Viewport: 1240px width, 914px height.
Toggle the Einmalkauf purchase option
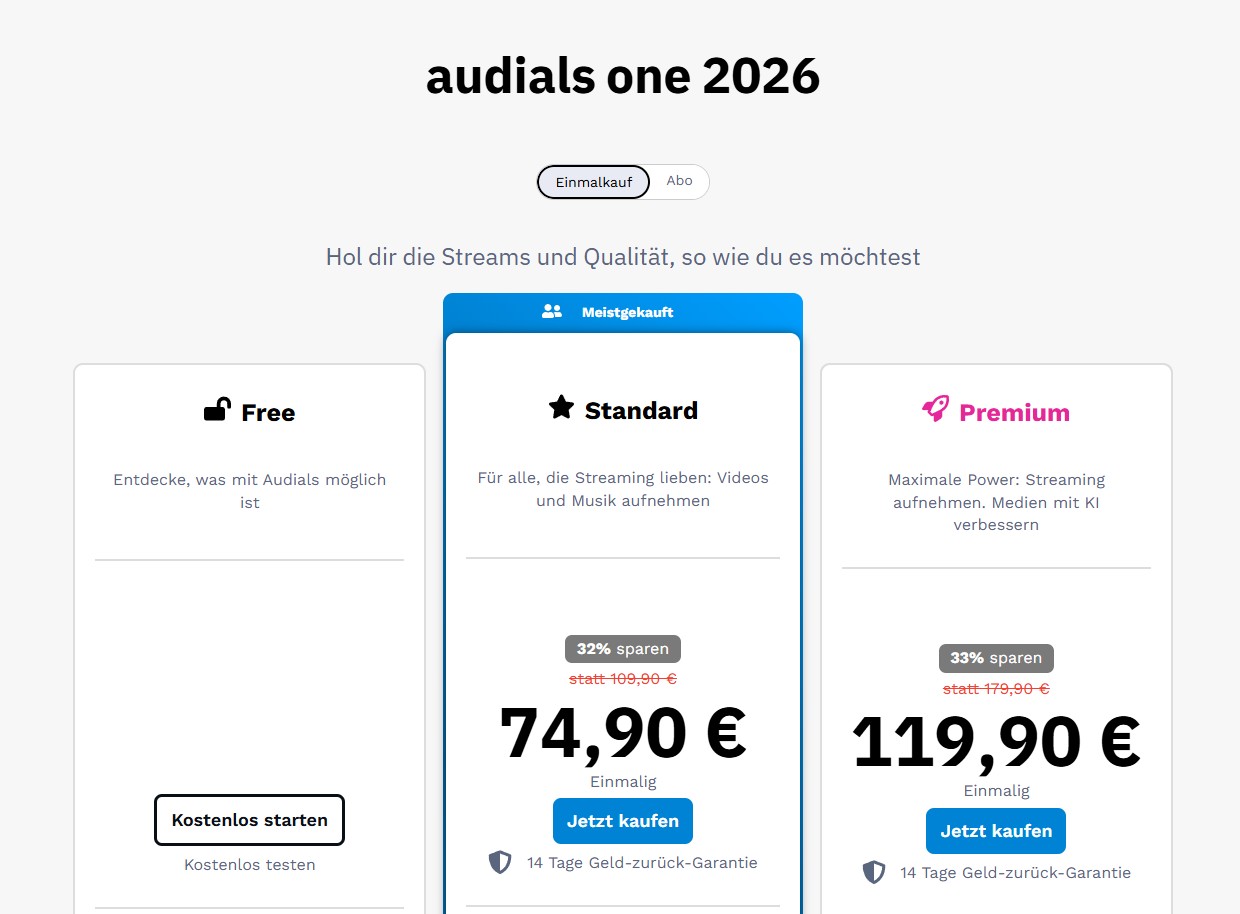(593, 182)
